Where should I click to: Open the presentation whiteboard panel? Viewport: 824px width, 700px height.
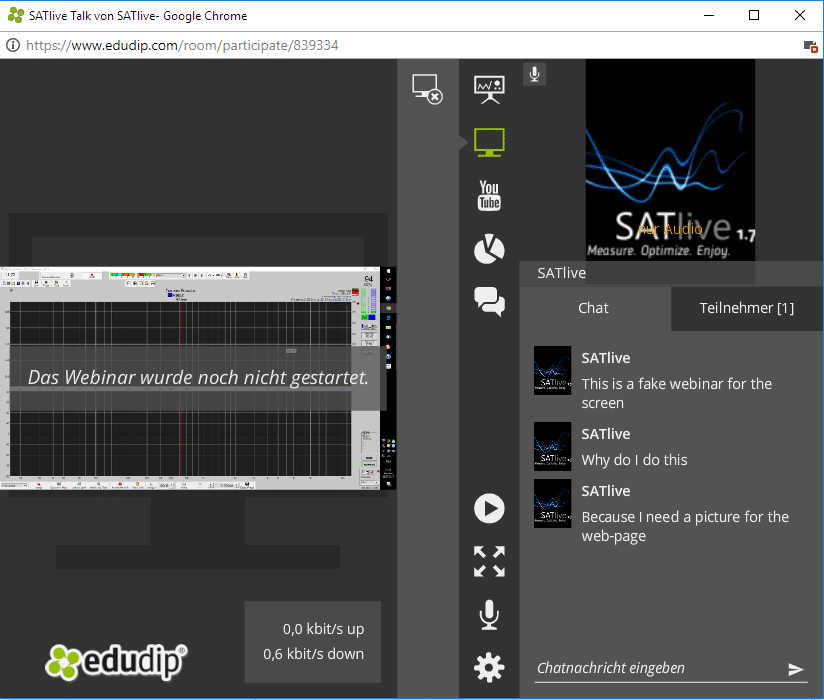pyautogui.click(x=489, y=88)
